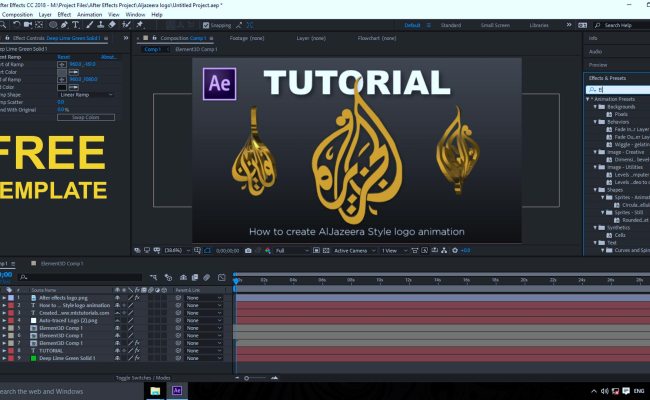Open composition mini-flowchart in timeline
This screenshot has width=650, height=400.
pos(153,277)
